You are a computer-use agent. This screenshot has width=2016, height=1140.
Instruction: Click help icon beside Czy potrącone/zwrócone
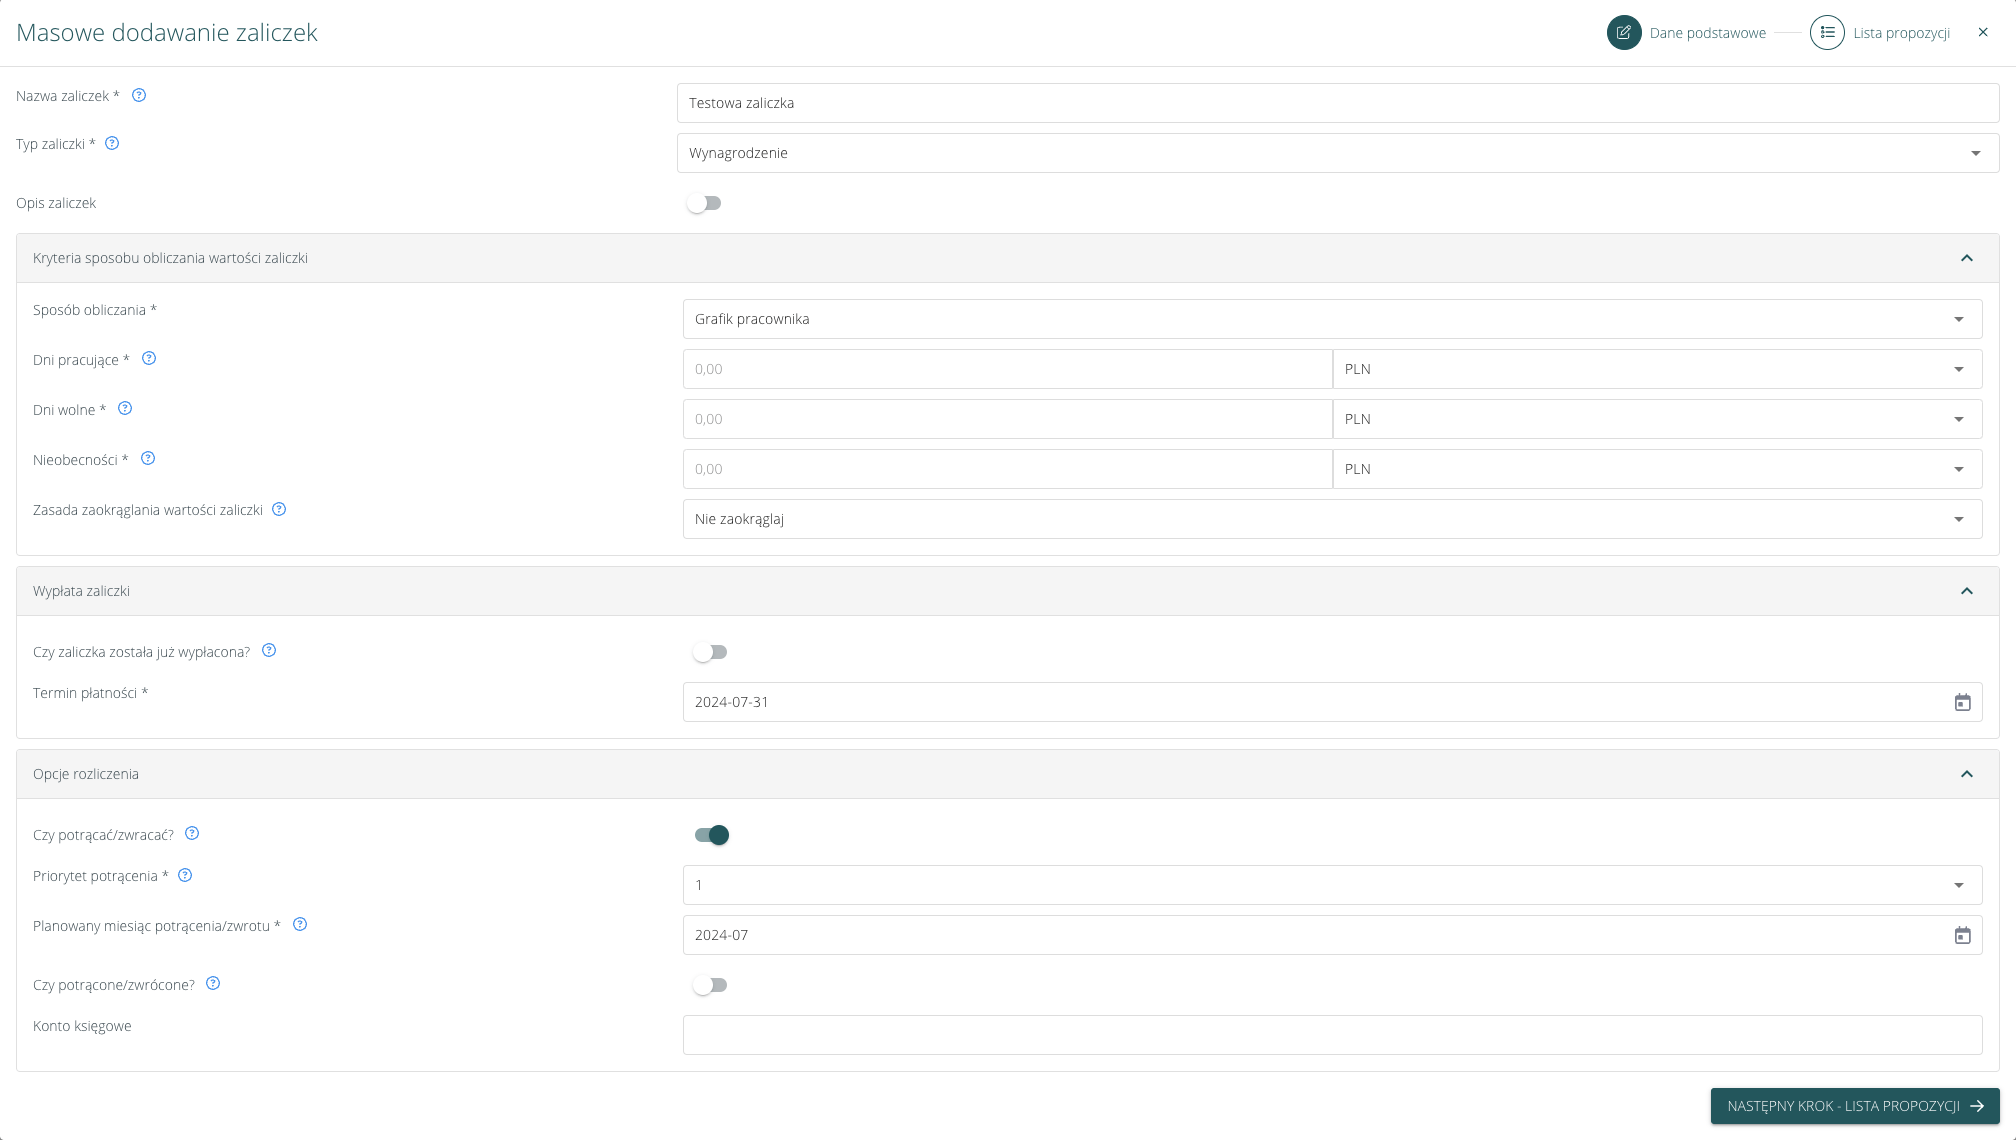coord(213,984)
